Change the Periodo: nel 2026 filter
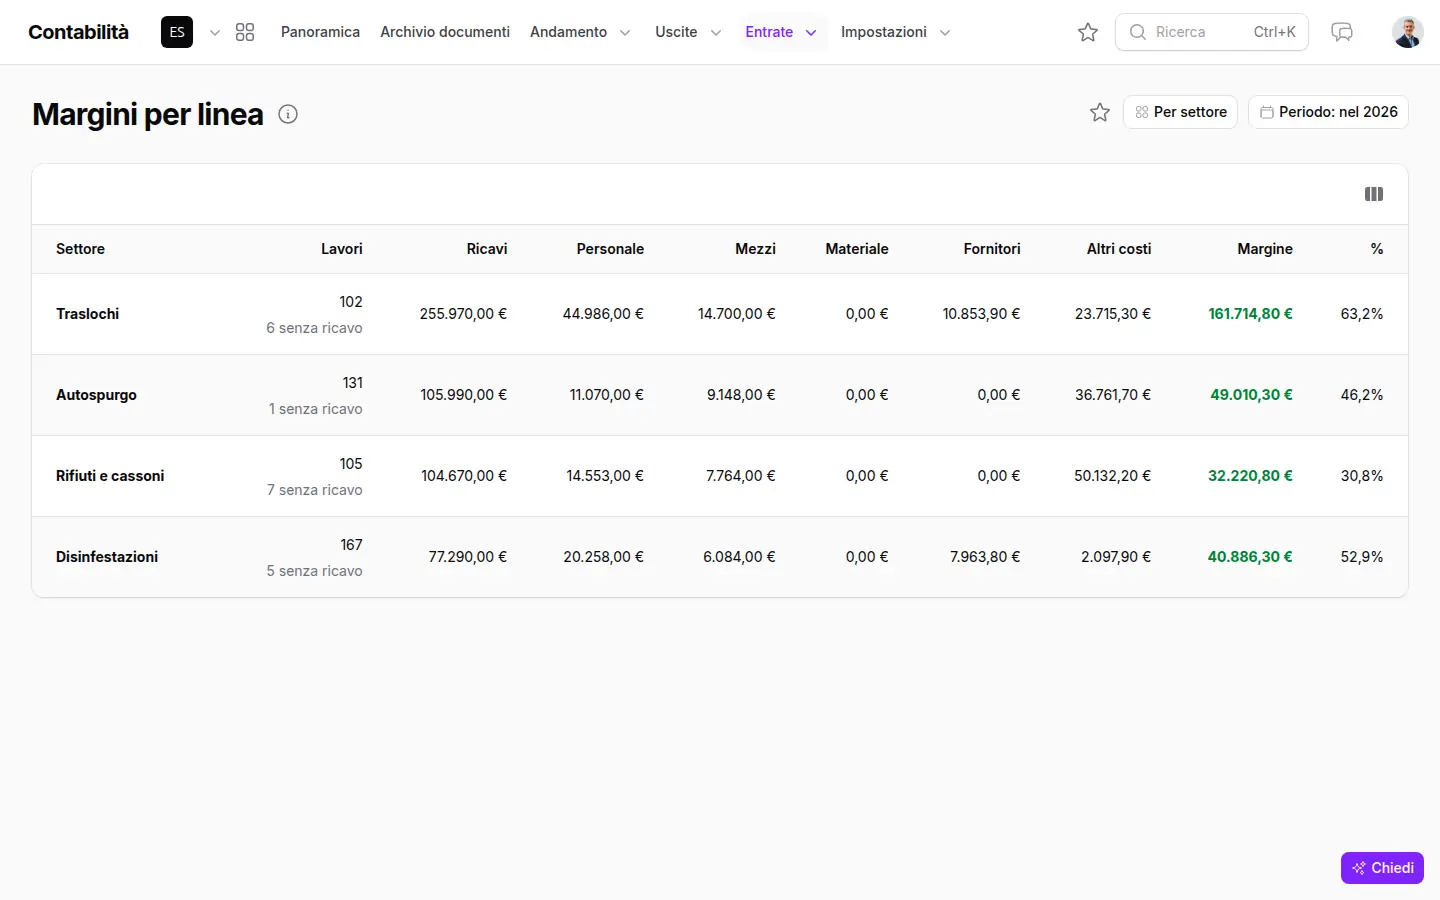The image size is (1440, 900). (1328, 112)
